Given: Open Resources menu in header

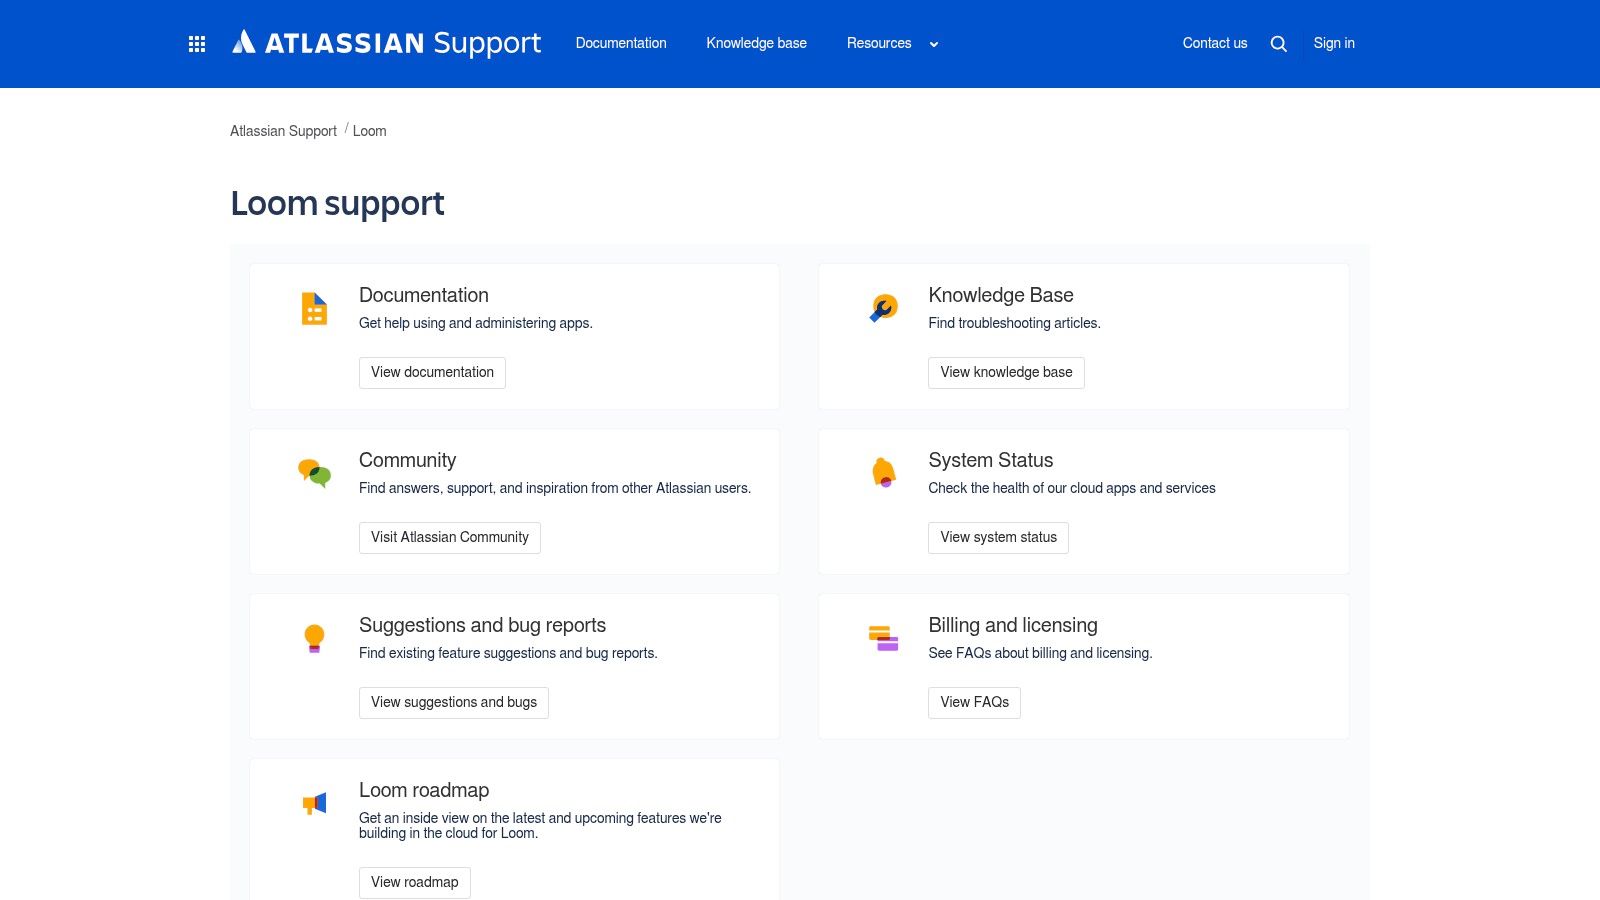Looking at the screenshot, I should [x=879, y=43].
